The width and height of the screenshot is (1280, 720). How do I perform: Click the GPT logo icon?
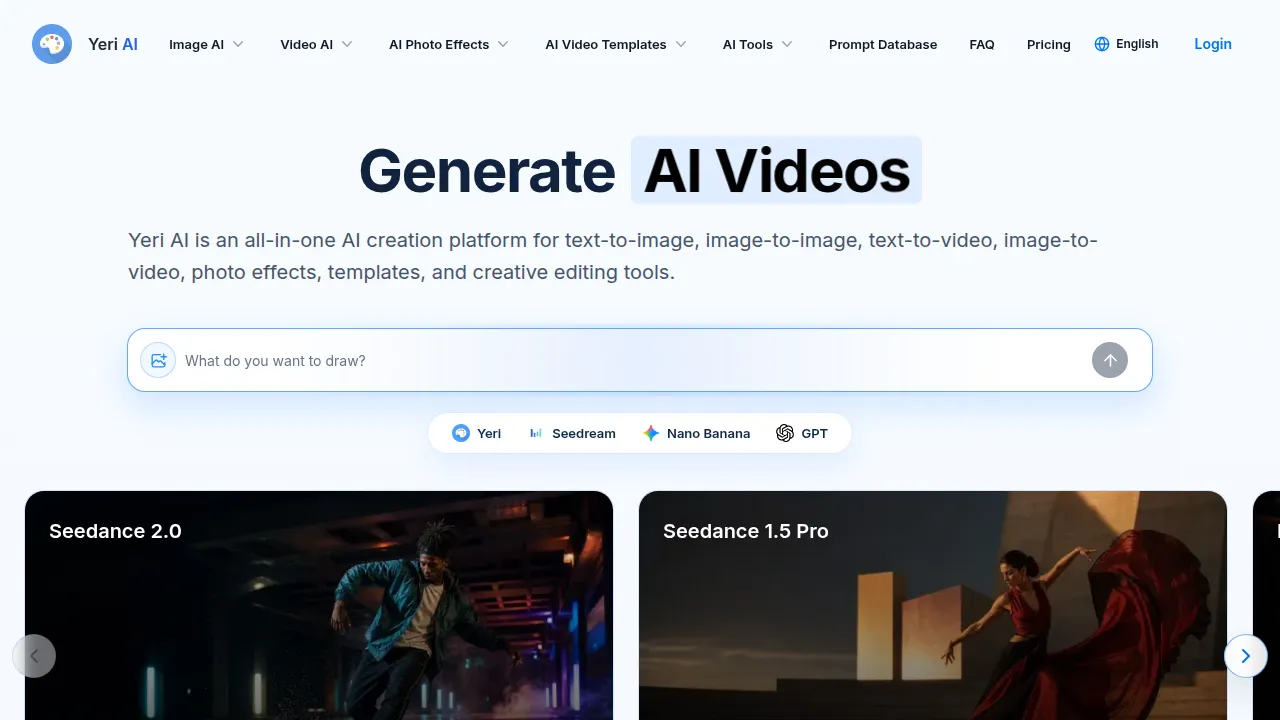(x=785, y=433)
